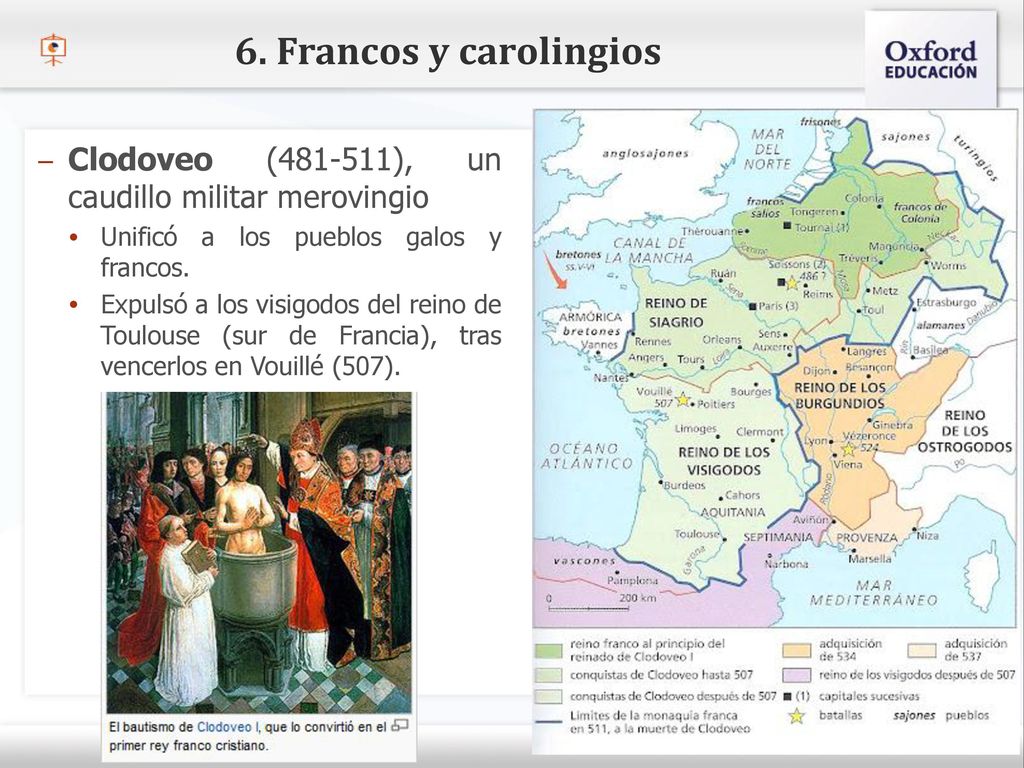Click the light green 'conquistas de Clodoveo hasta 507' swatch
Viewport: 1024px width, 768px height.
point(548,675)
